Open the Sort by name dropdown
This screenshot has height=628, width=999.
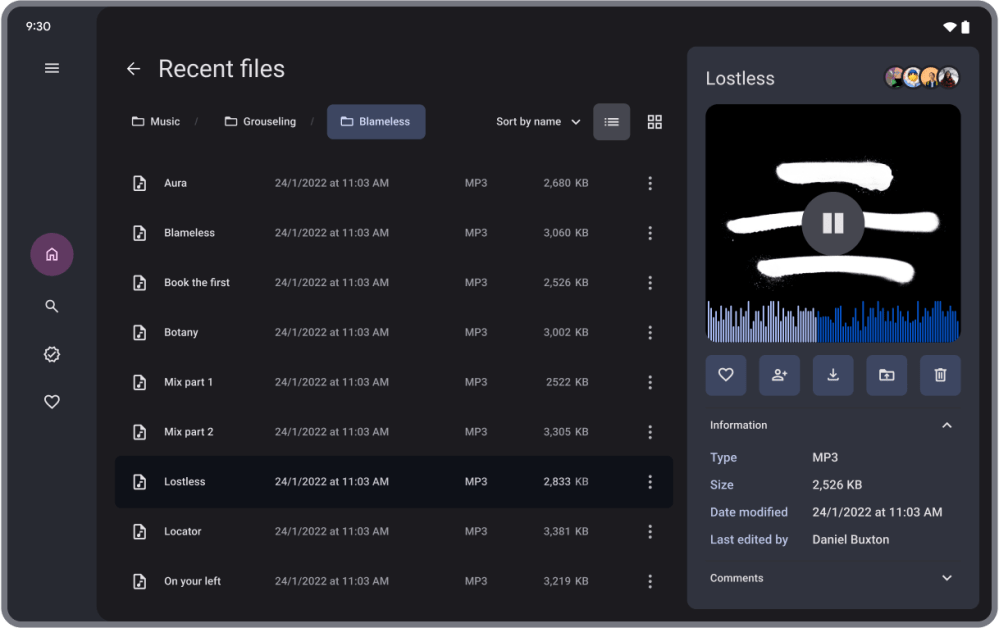coord(538,122)
